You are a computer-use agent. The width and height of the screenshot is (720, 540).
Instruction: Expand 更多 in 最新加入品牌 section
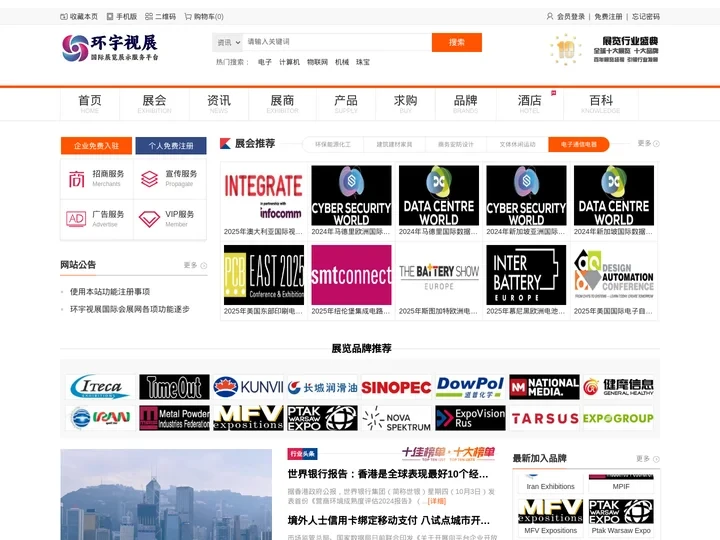click(648, 458)
